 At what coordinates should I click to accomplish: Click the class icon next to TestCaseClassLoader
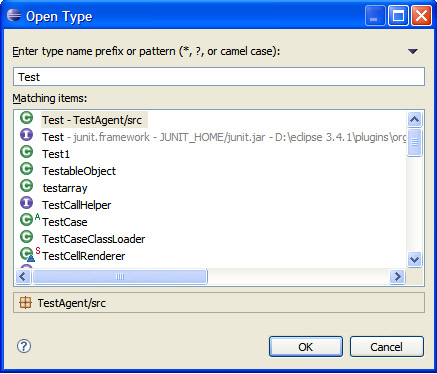pyautogui.click(x=26, y=237)
